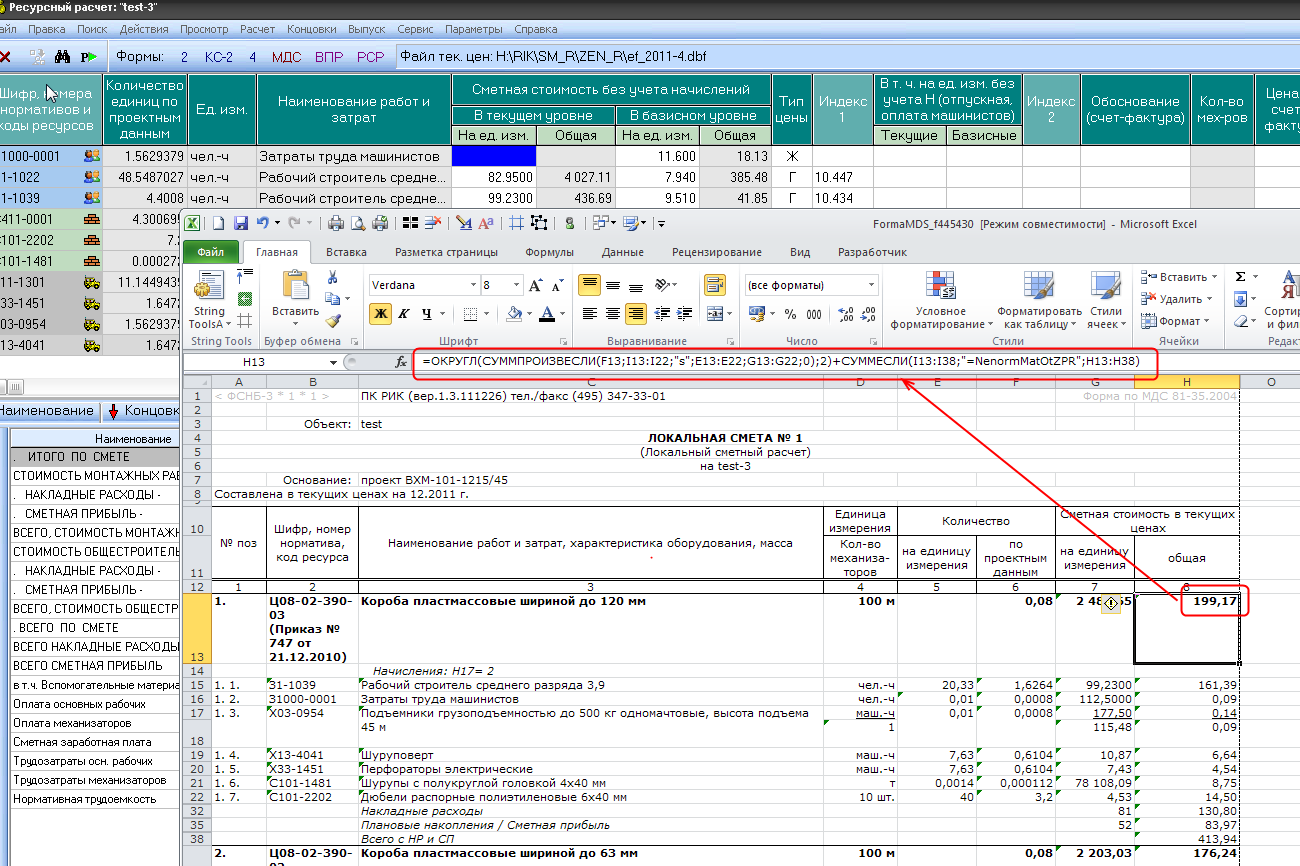Click the МДС form button
1300x866 pixels.
[x=286, y=57]
